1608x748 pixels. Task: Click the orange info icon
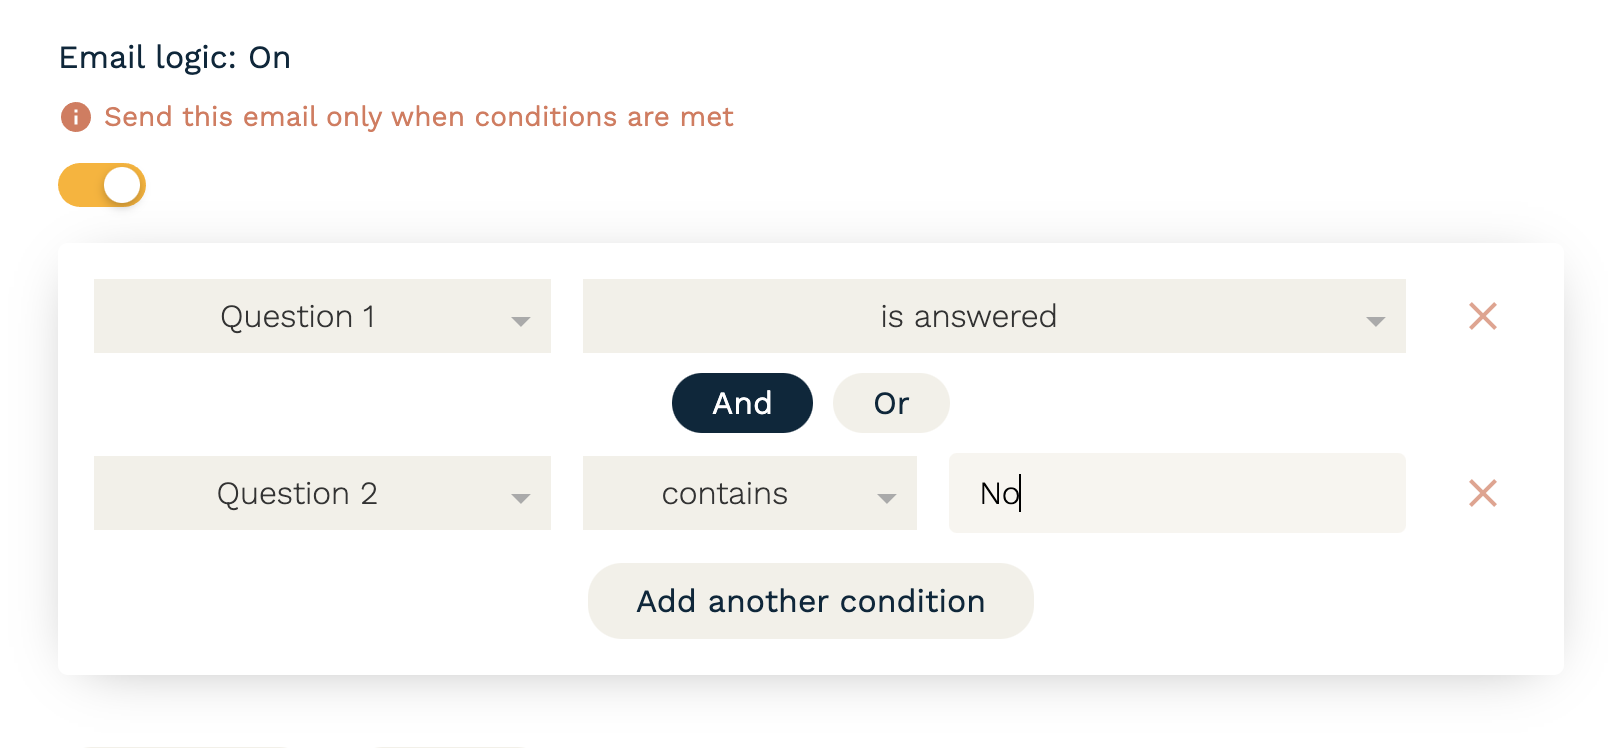pos(76,117)
